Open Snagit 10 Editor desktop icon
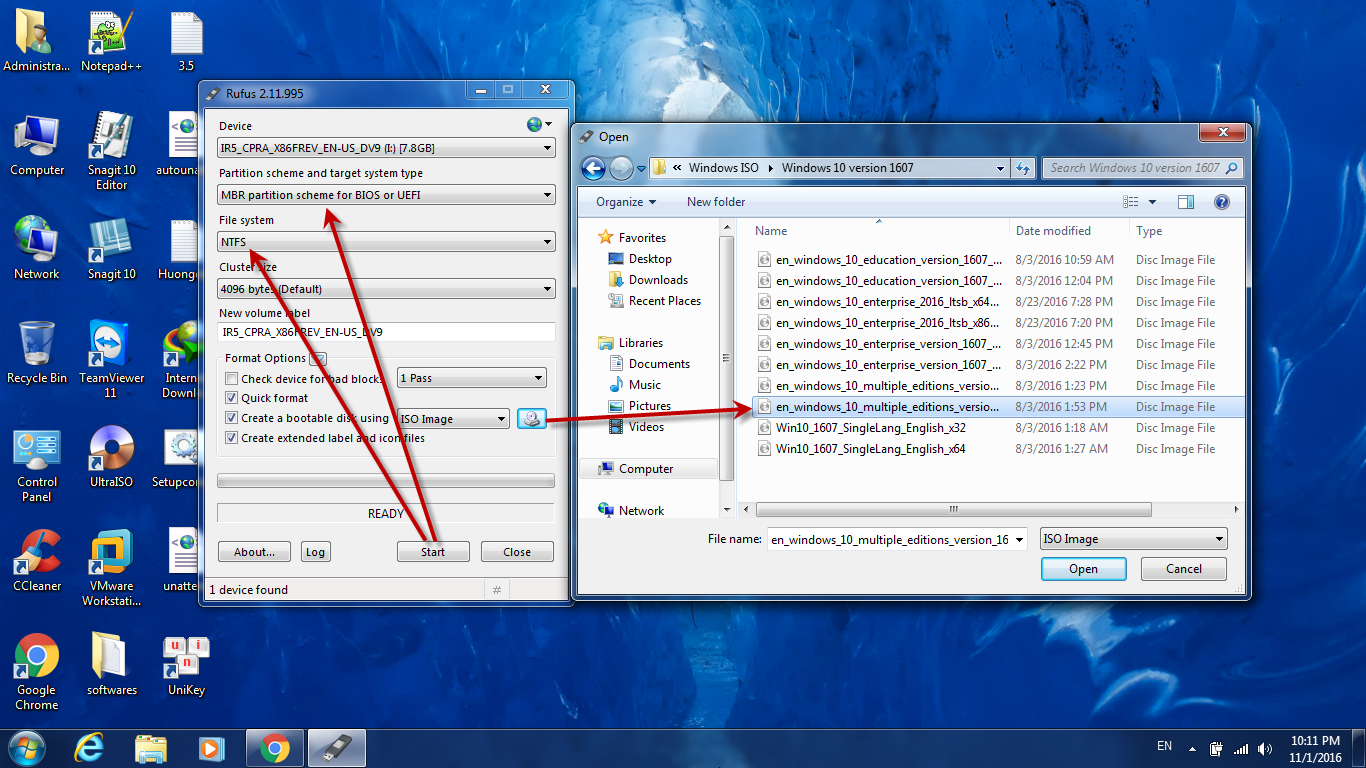 click(111, 152)
